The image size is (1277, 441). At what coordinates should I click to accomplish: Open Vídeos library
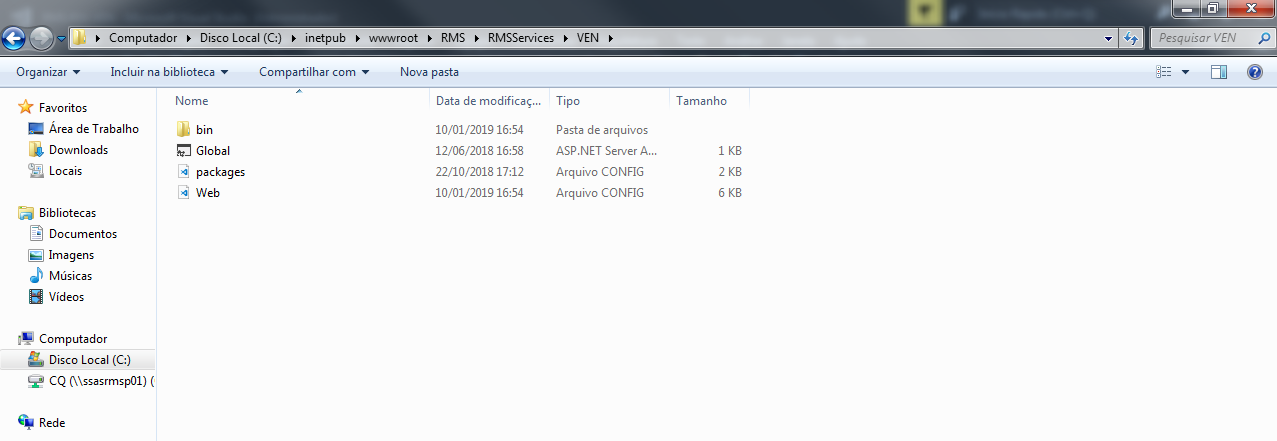(x=66, y=297)
